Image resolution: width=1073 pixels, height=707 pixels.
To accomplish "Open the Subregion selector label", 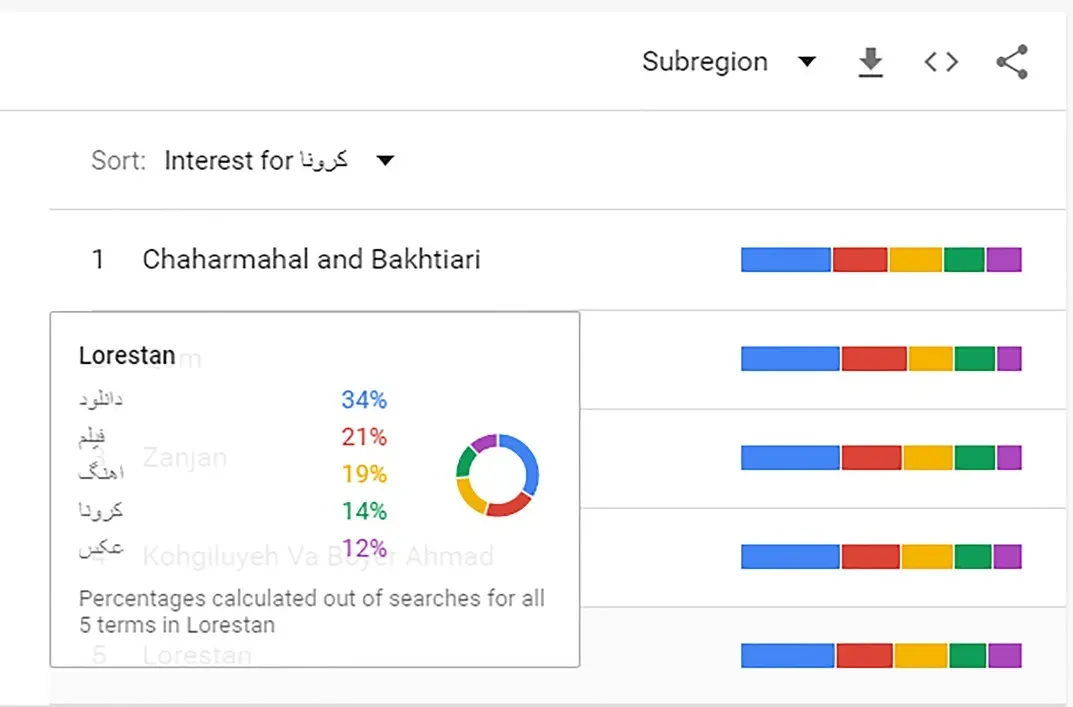I will [x=705, y=62].
